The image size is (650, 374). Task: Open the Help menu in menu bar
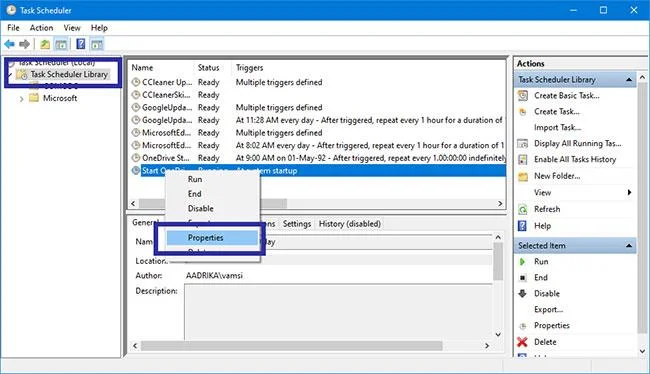99,28
